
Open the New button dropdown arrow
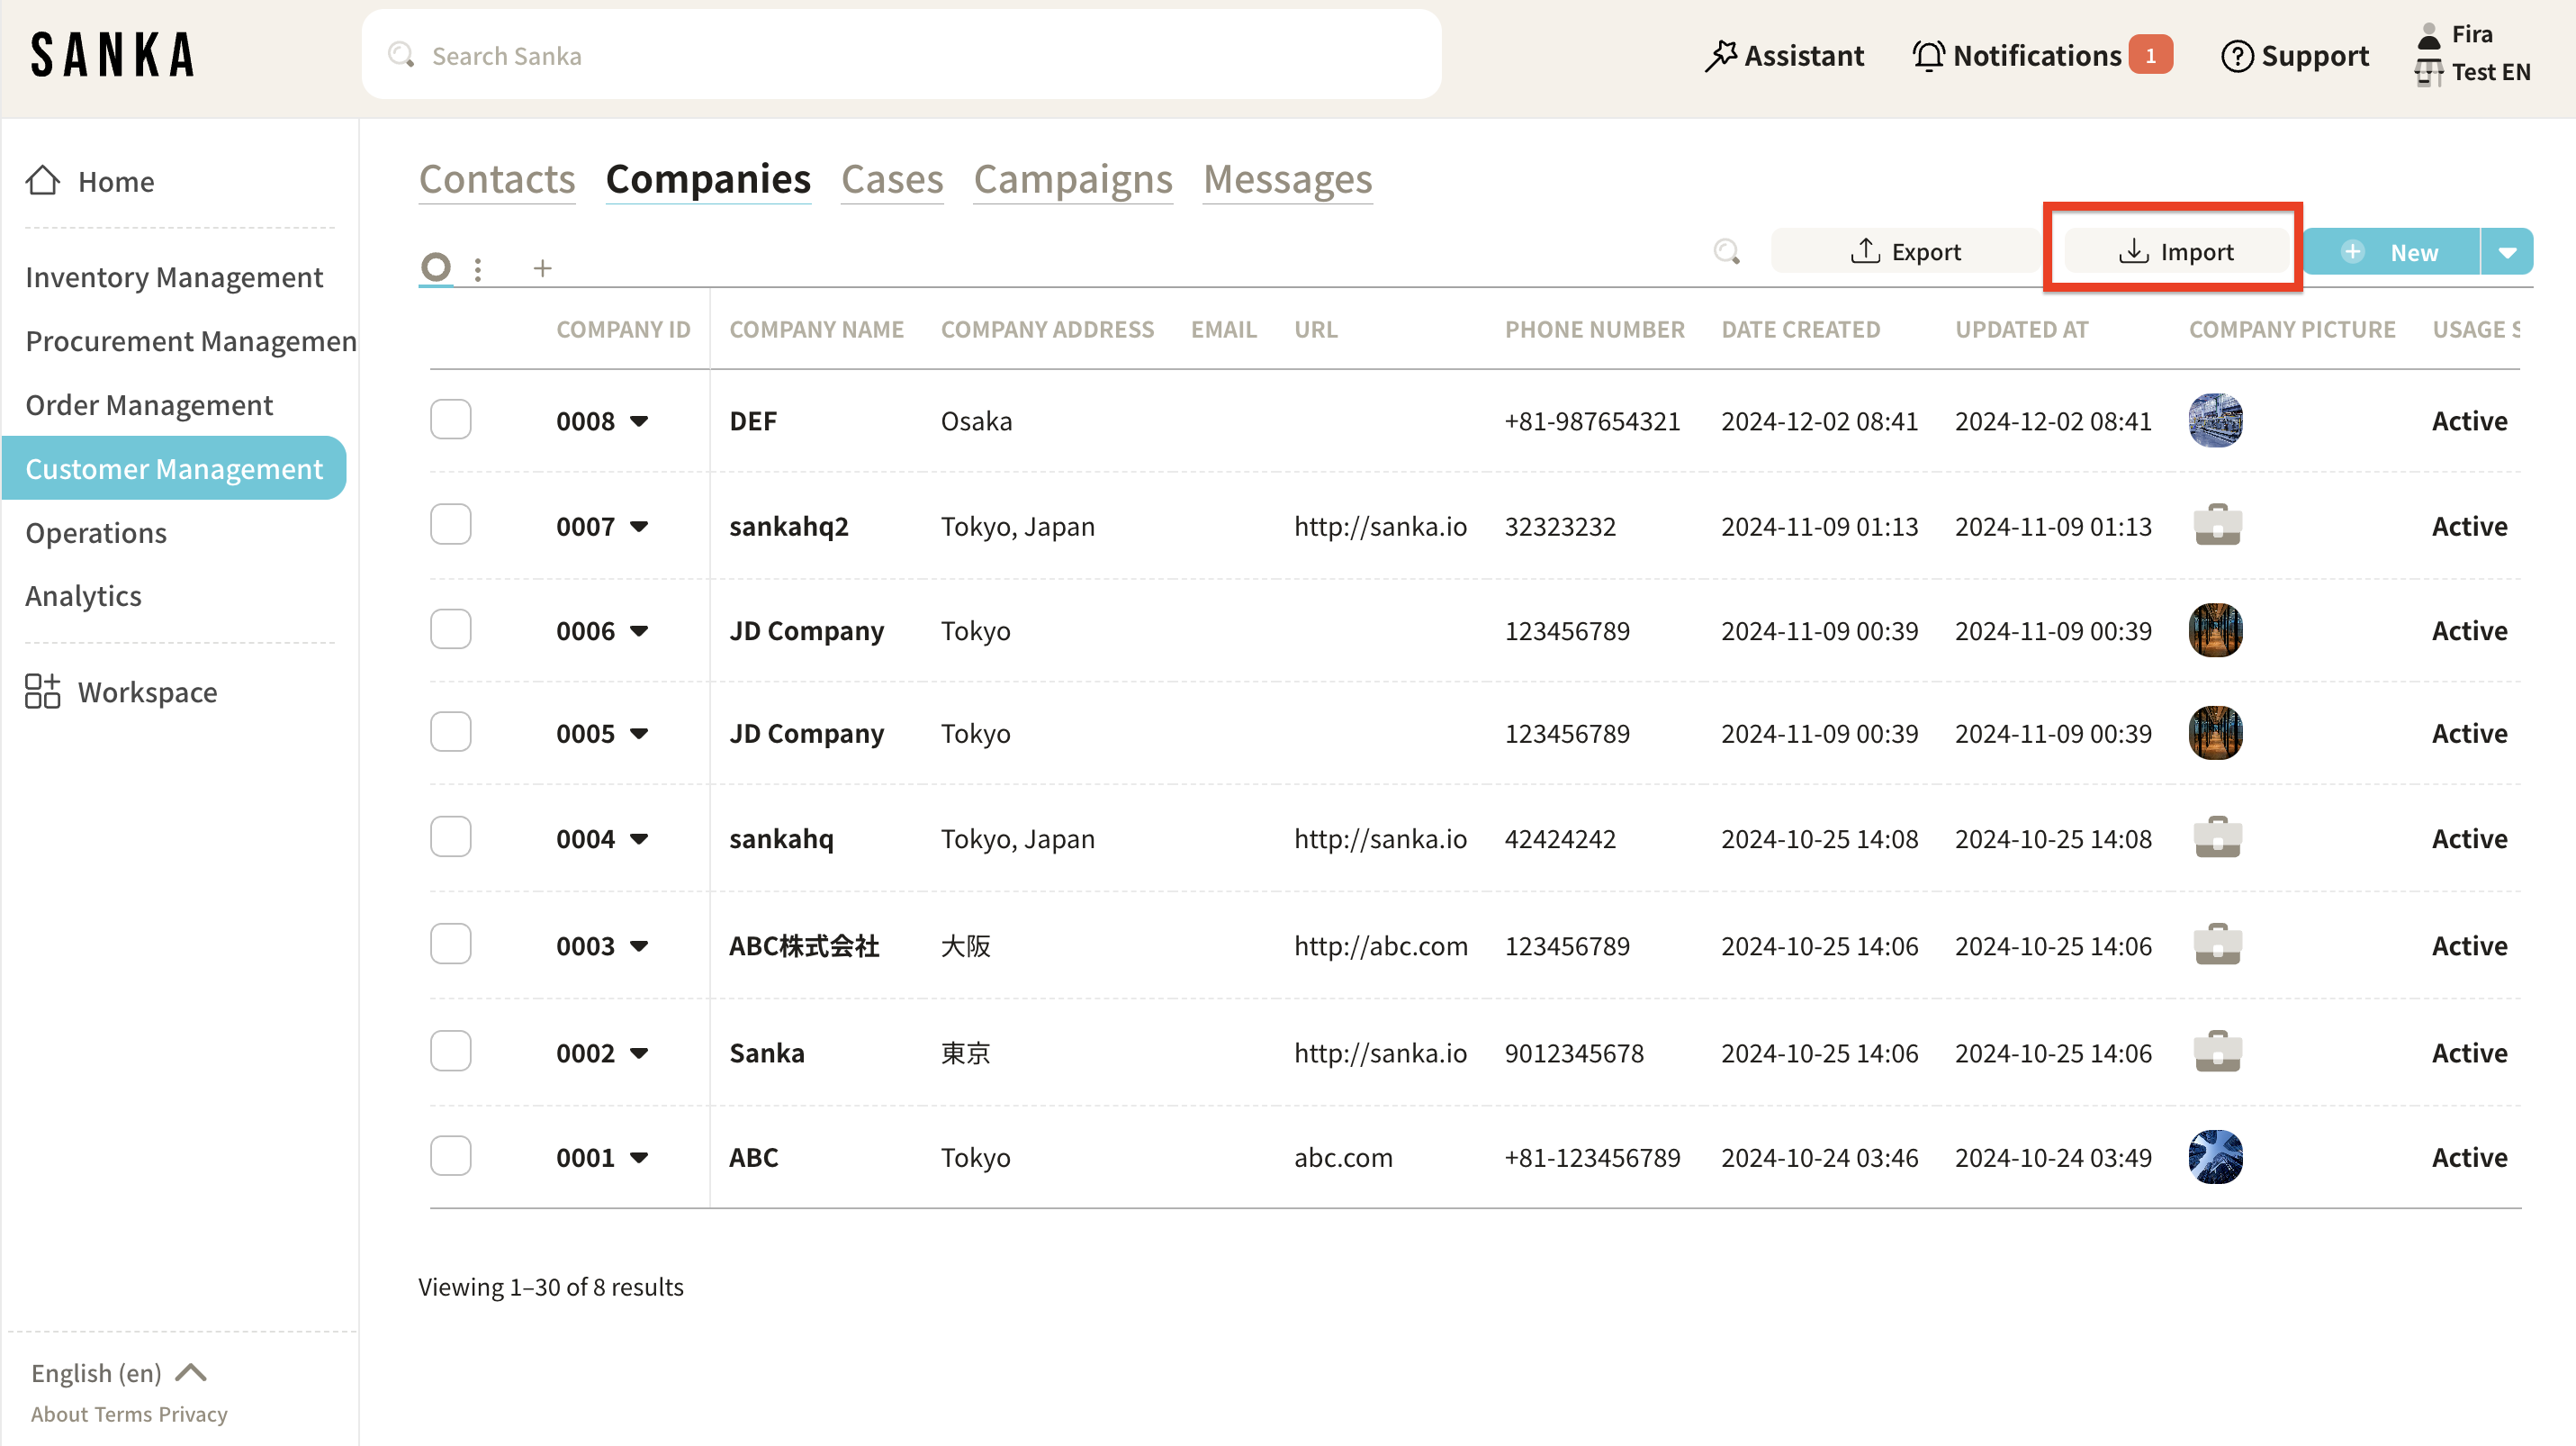click(x=2507, y=252)
